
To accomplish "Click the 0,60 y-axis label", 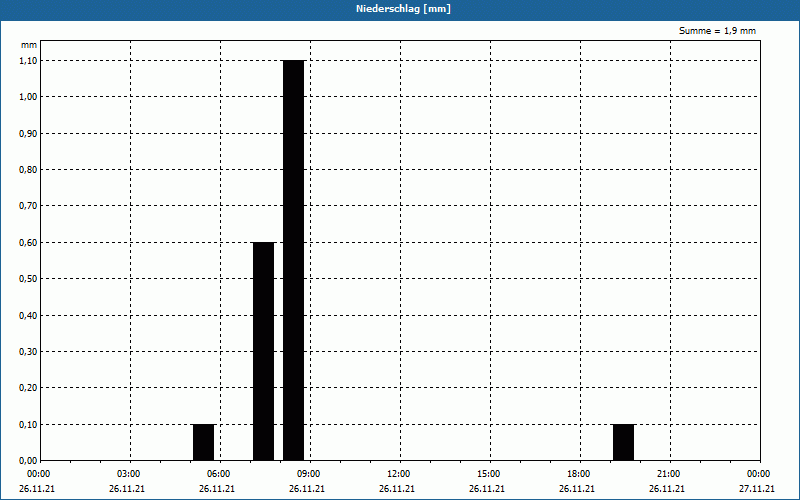I will click(x=28, y=242).
